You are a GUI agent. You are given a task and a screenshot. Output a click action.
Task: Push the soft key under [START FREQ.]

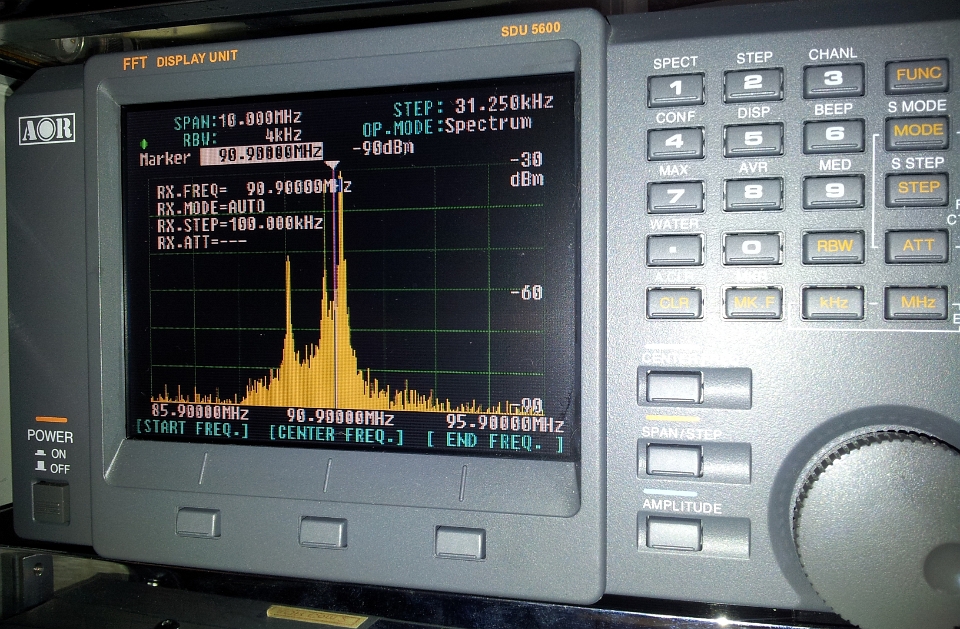coord(198,523)
